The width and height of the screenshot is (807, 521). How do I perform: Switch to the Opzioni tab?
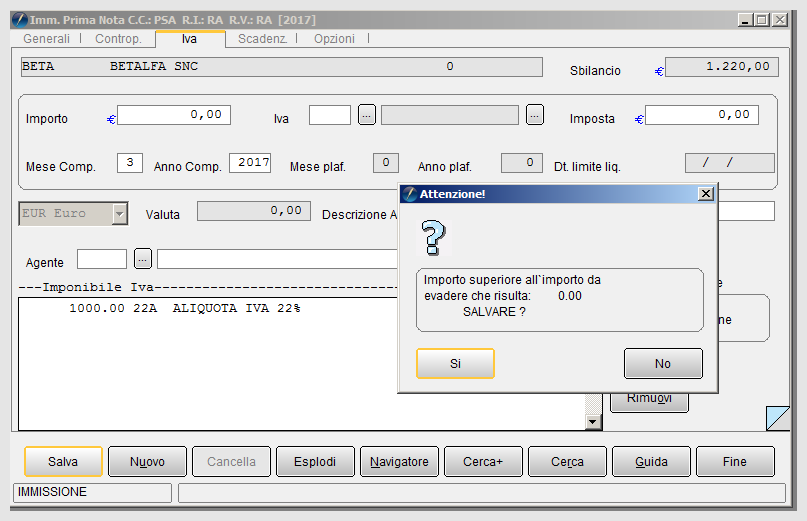335,39
